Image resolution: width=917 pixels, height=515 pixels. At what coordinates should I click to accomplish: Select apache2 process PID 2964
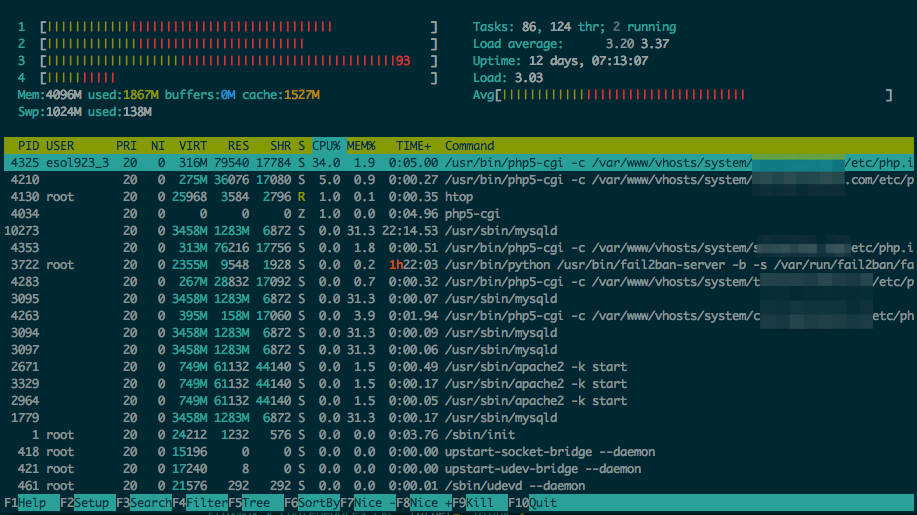pos(458,400)
